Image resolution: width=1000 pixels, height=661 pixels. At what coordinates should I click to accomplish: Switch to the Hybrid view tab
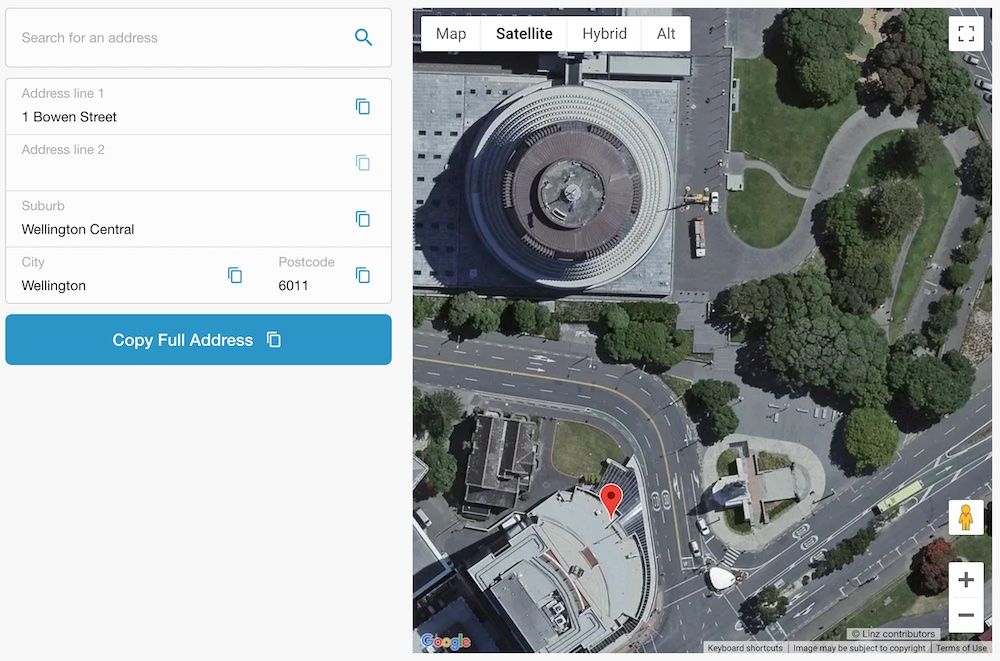click(604, 33)
